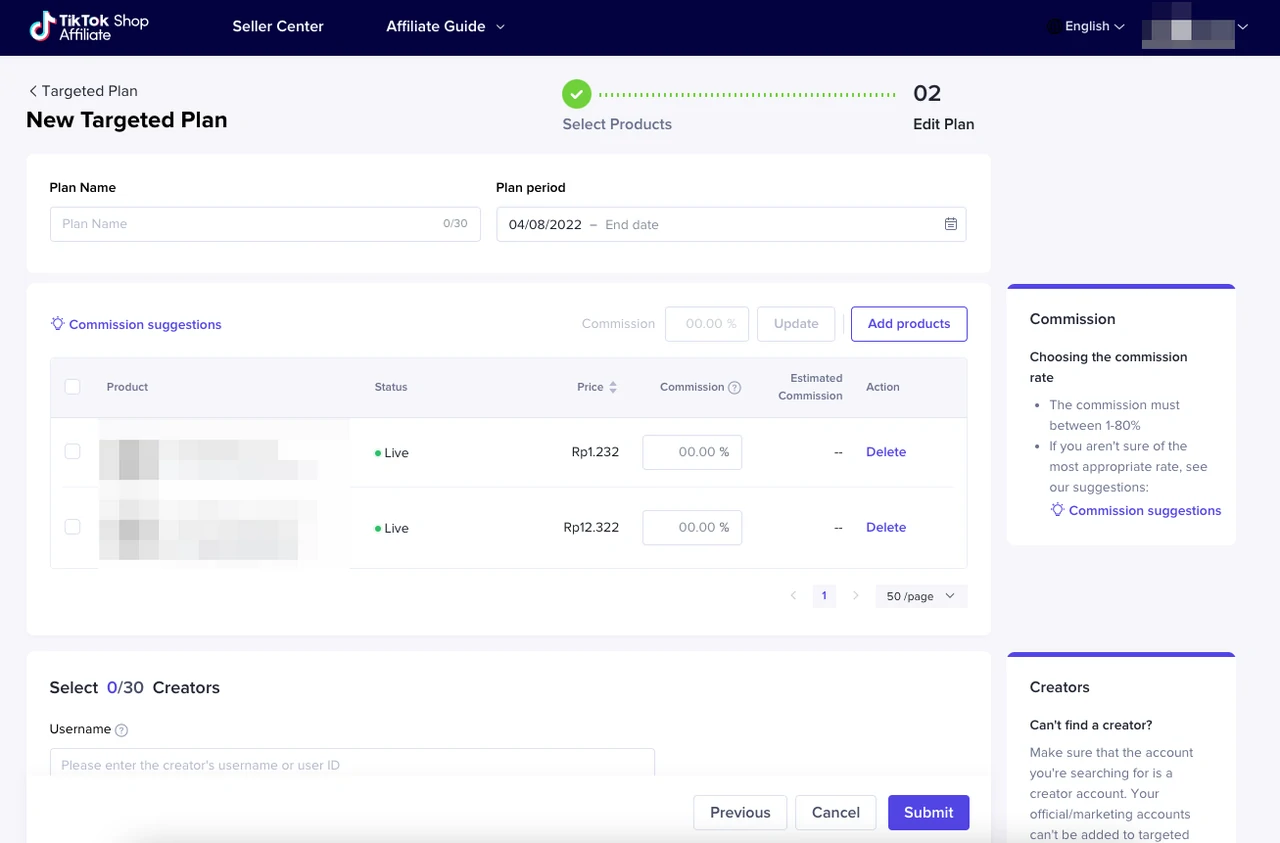The width and height of the screenshot is (1280, 843).
Task: Click the Add products button
Action: (908, 324)
